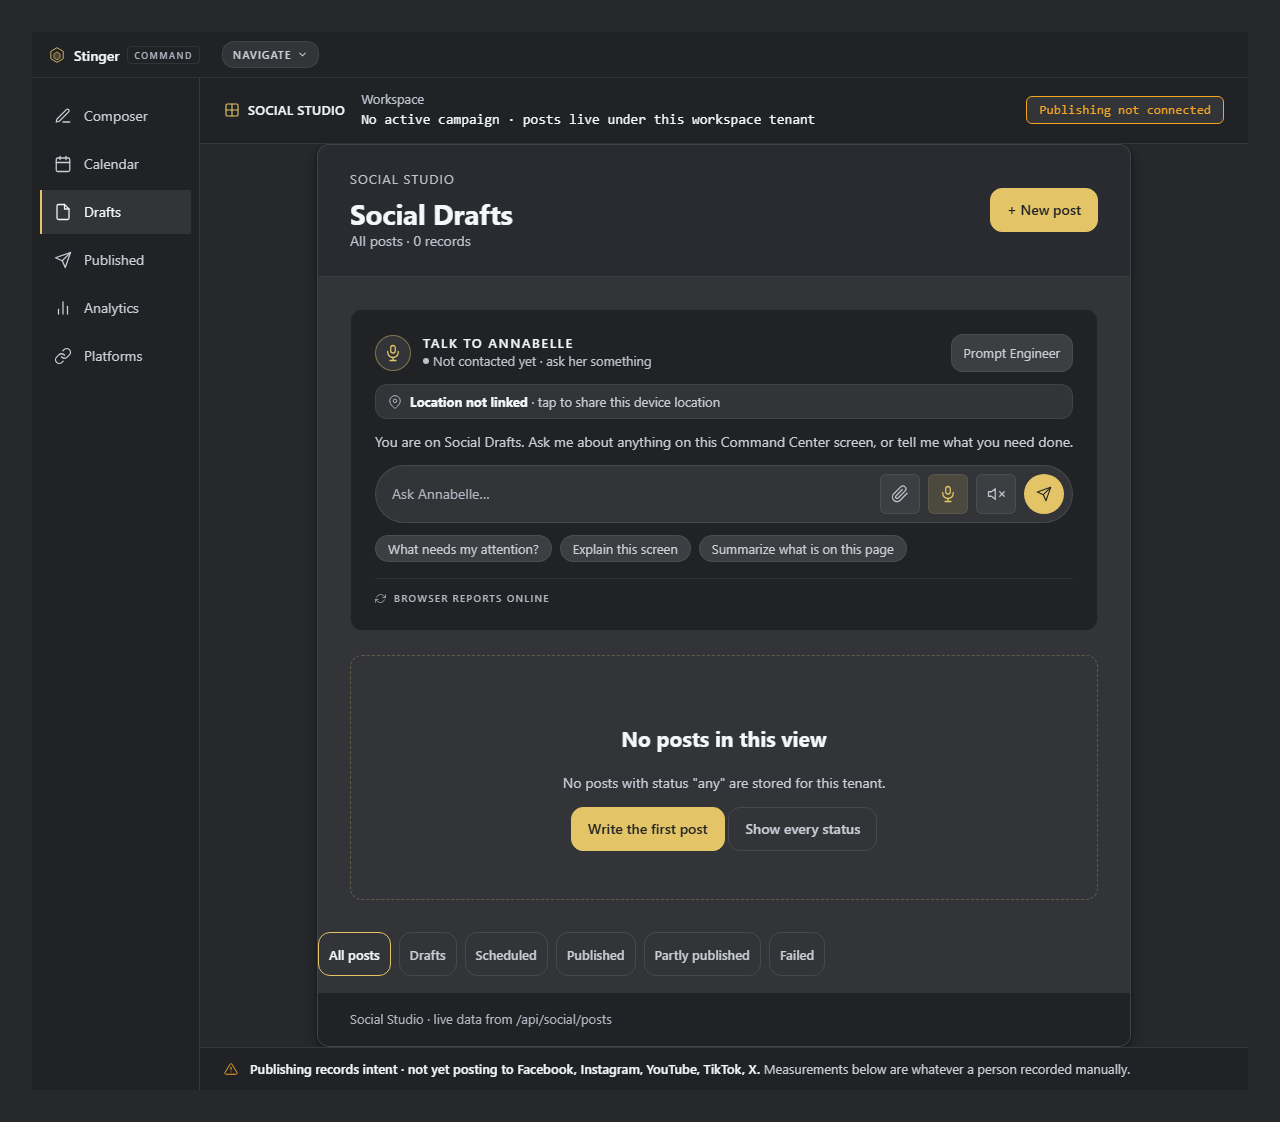Image resolution: width=1280 pixels, height=1122 pixels.
Task: Click the COMMAND badge next to Stinger
Action: [x=163, y=55]
